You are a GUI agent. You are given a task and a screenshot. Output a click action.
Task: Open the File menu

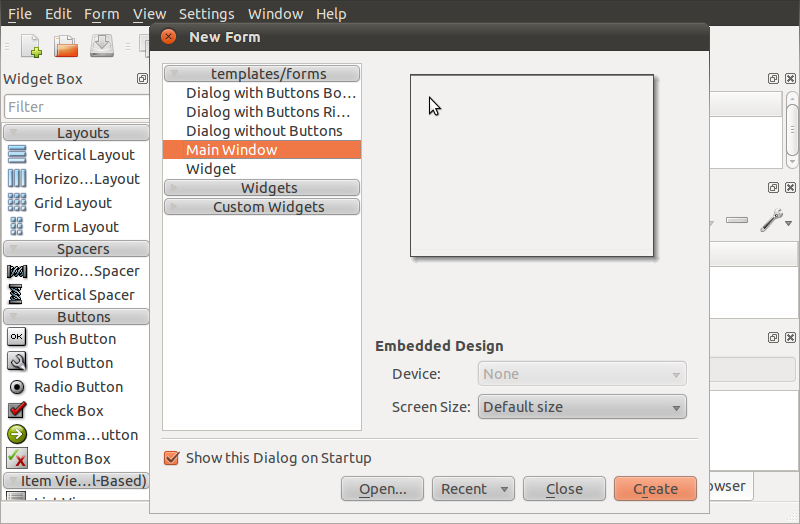[x=20, y=14]
